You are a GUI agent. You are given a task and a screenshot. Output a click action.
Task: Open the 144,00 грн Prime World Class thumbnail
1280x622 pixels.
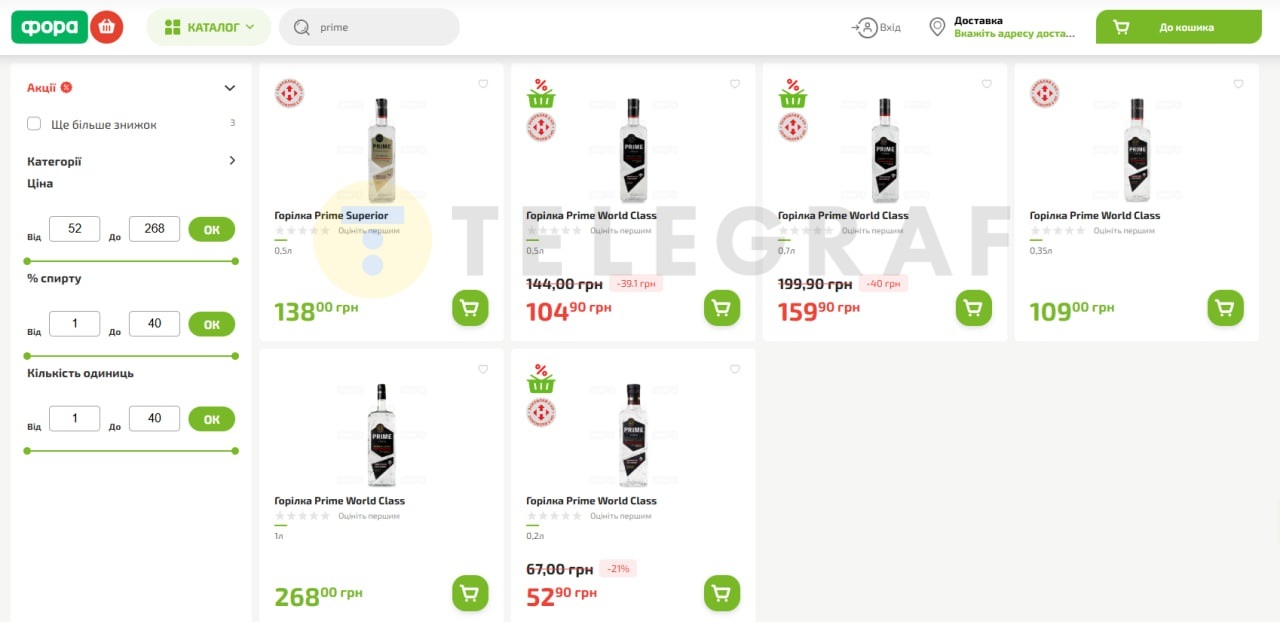(x=633, y=150)
